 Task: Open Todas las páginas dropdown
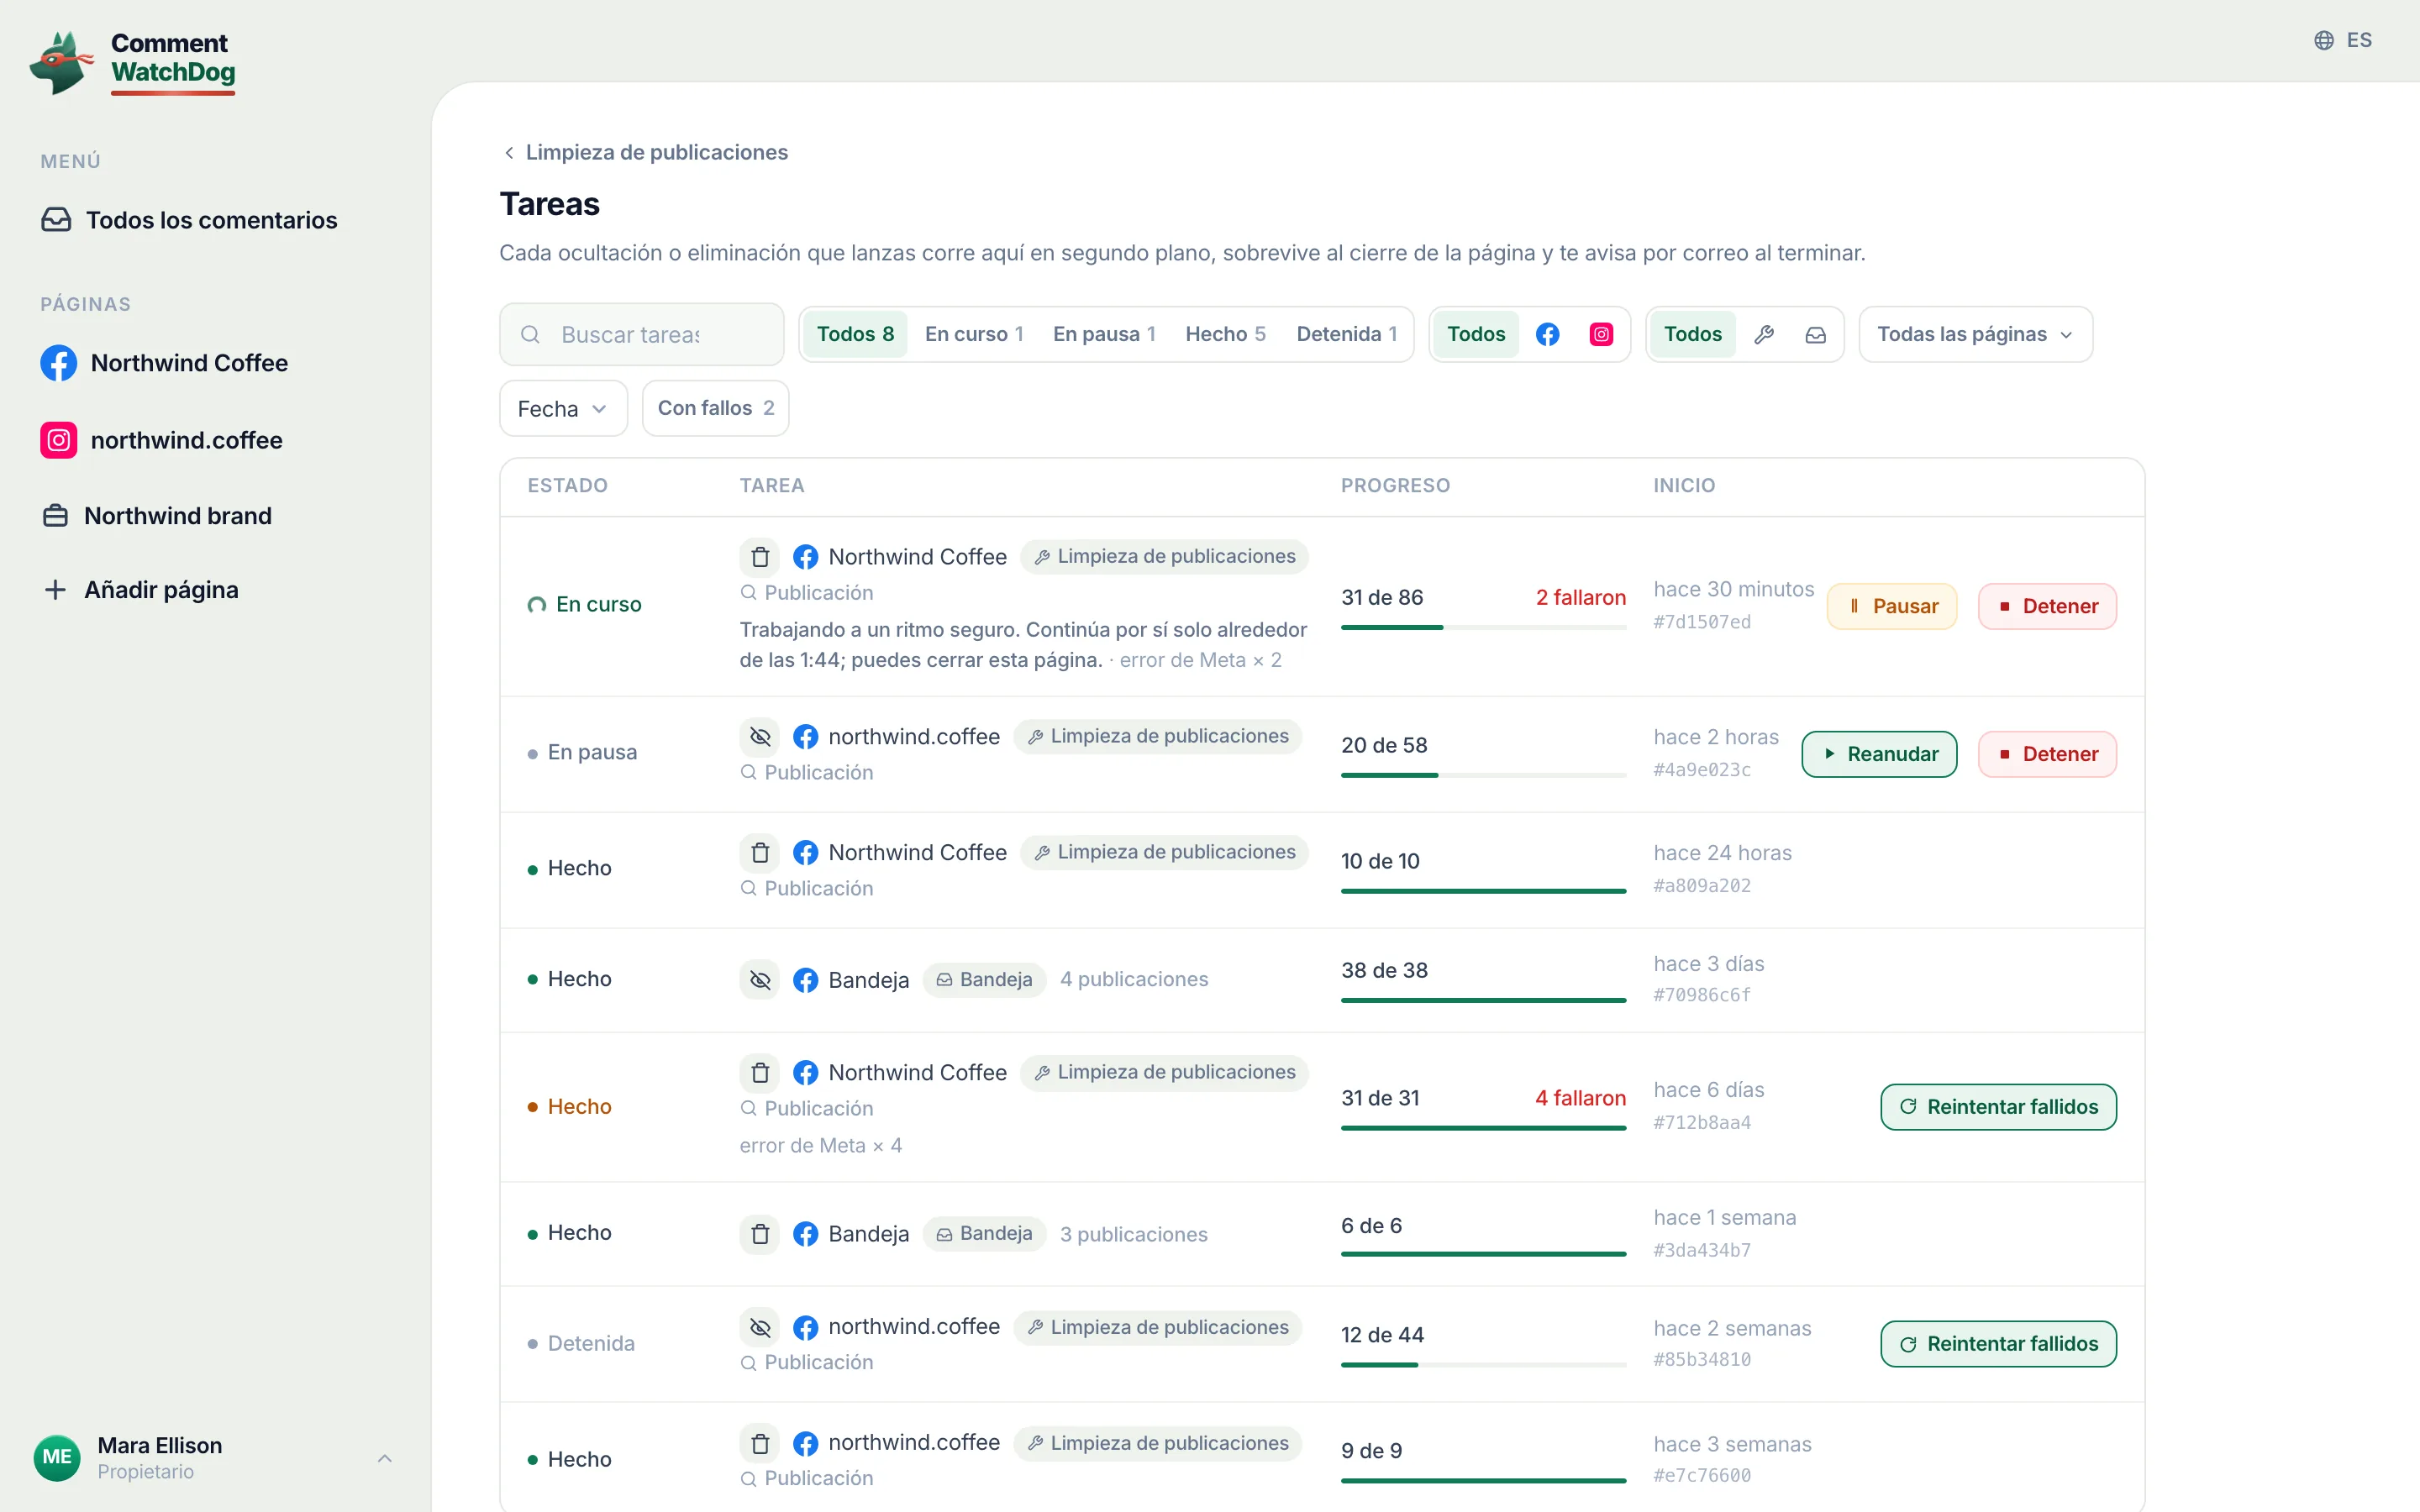(1975, 334)
